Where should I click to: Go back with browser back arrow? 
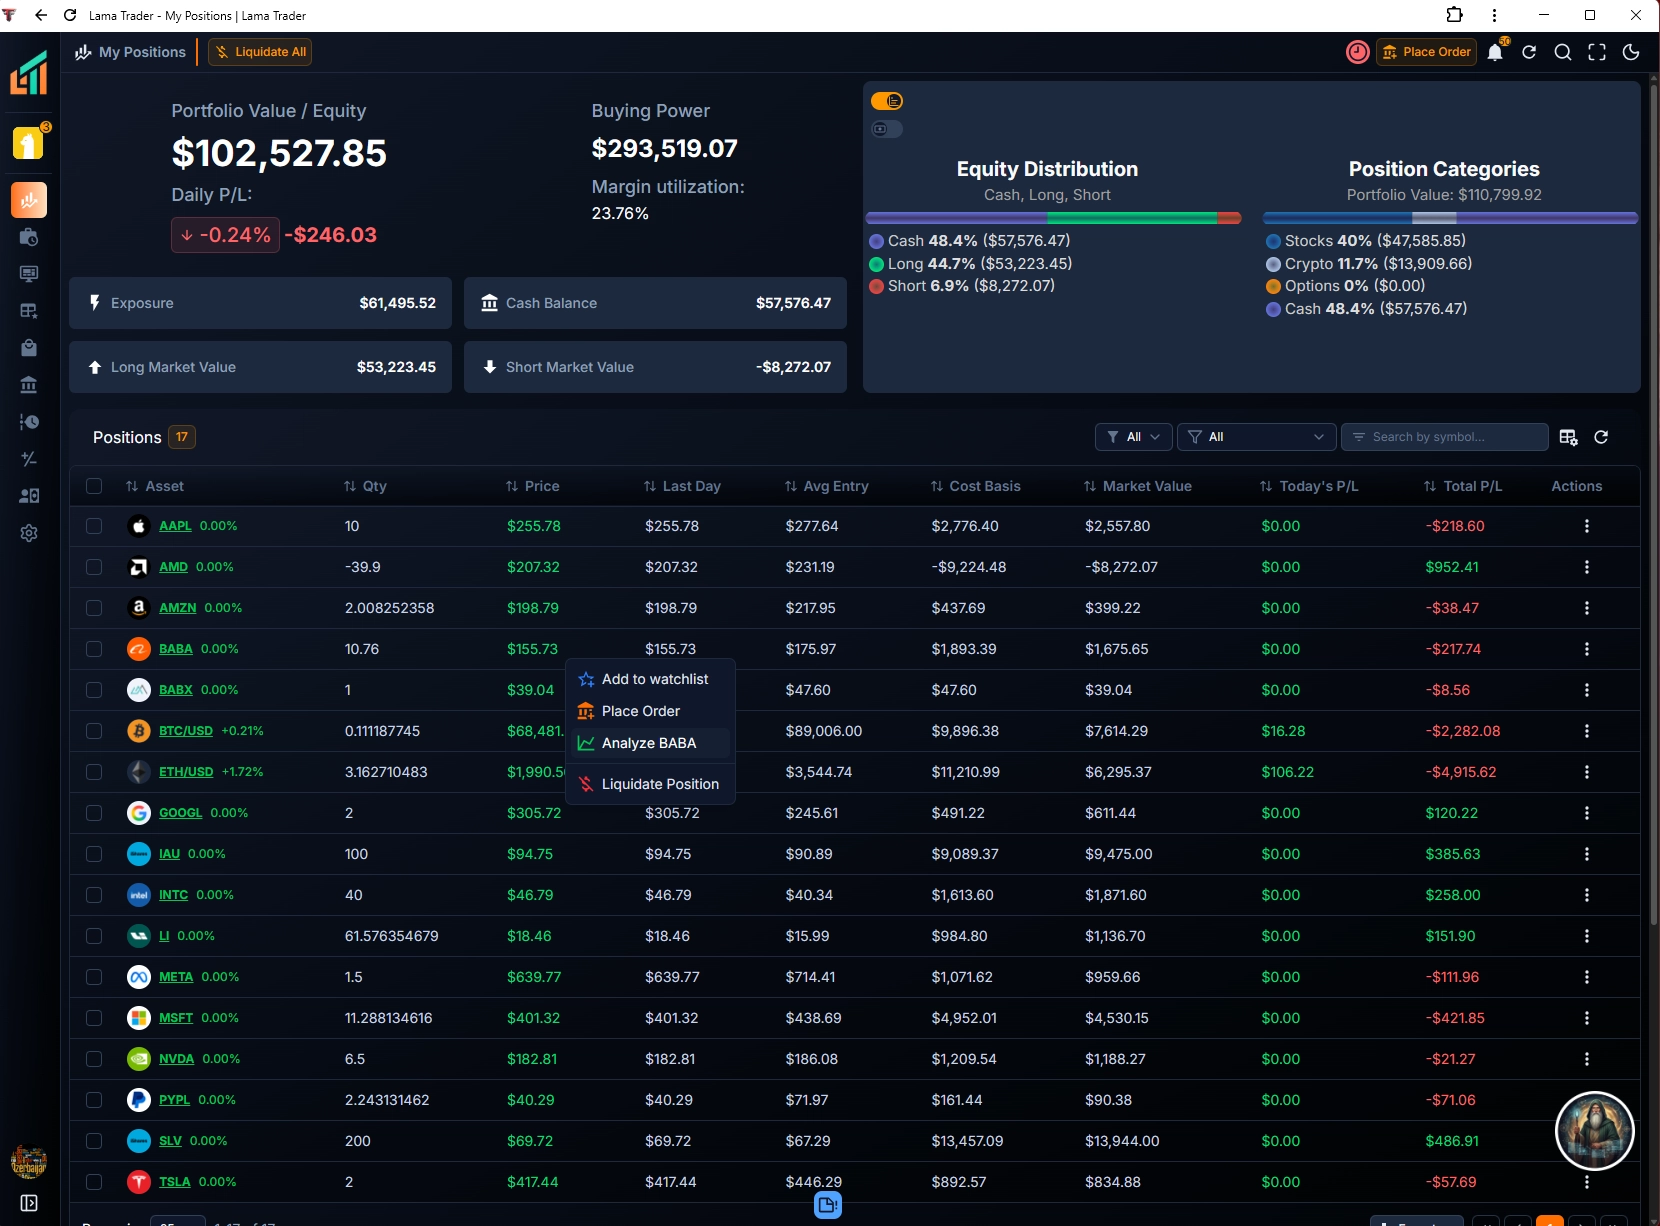click(41, 15)
